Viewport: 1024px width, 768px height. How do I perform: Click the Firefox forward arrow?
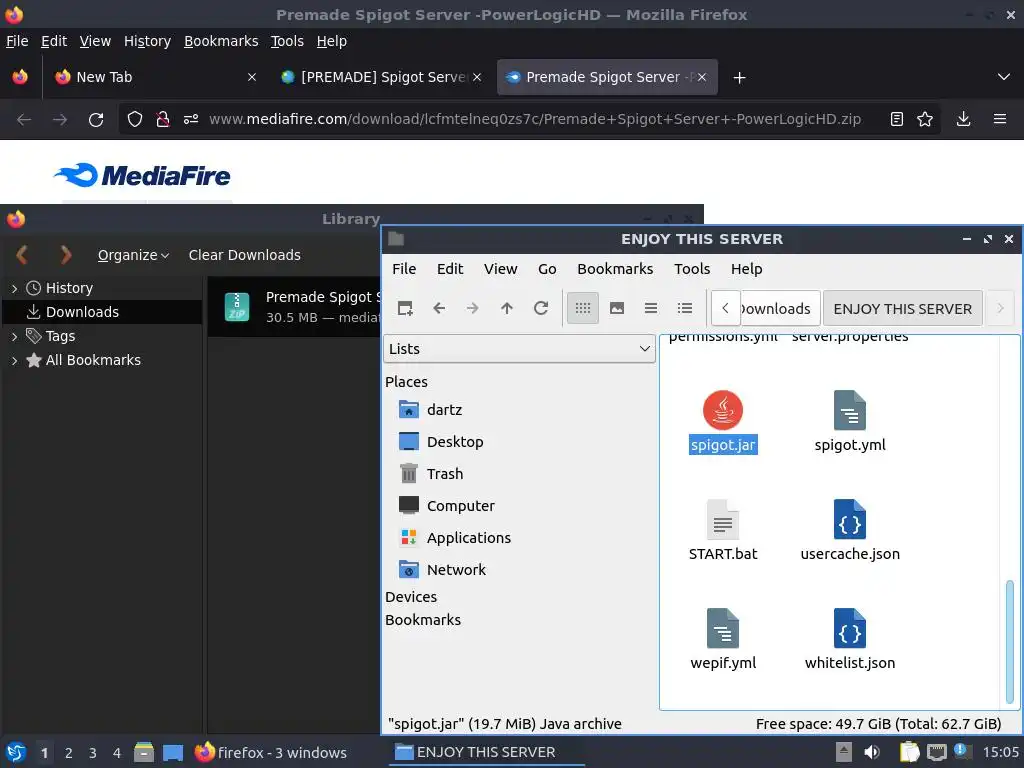(x=60, y=120)
